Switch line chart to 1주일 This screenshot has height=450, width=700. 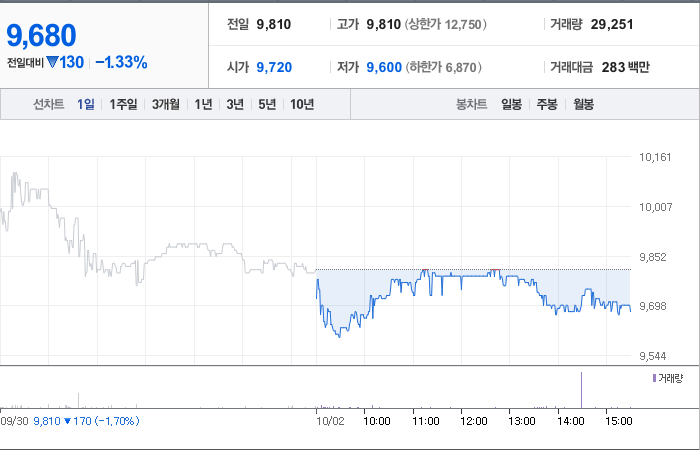123,104
